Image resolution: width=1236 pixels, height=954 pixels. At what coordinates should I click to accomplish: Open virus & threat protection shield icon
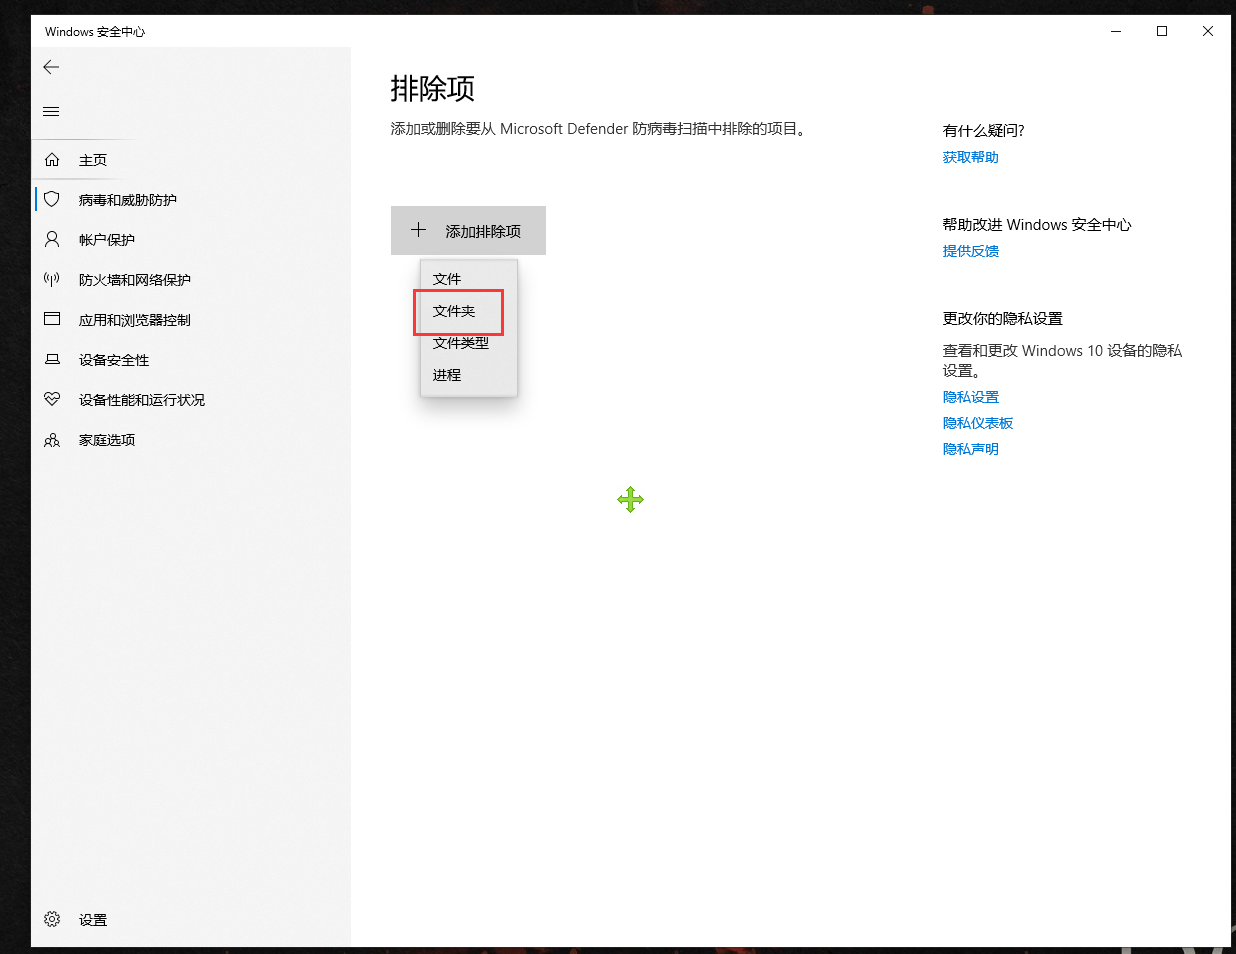(x=52, y=200)
